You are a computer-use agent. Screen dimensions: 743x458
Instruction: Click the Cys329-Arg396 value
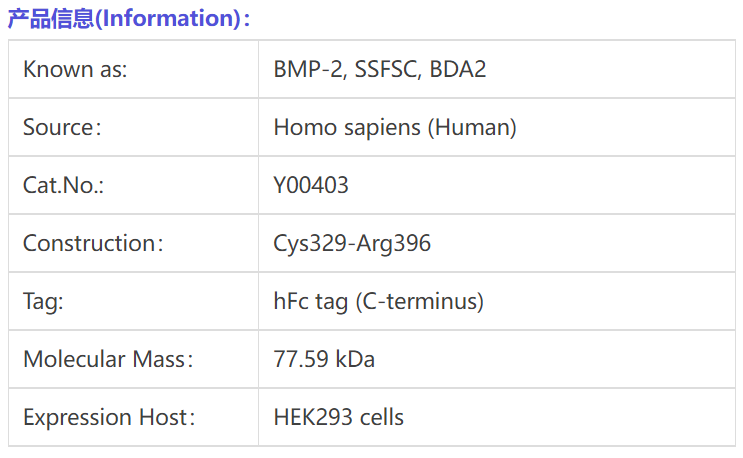(x=352, y=244)
